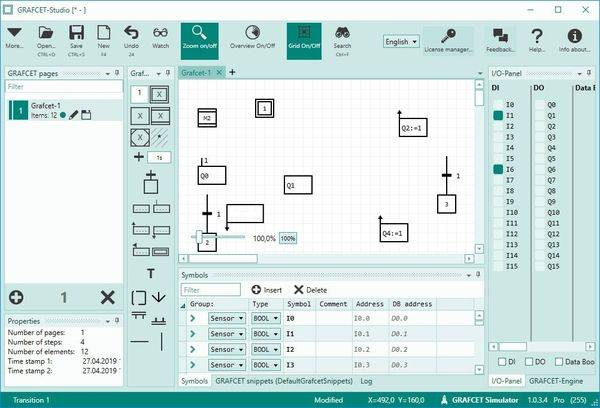Switch to the Grafcet-1 editor tab
This screenshot has width=600, height=408.
point(196,73)
